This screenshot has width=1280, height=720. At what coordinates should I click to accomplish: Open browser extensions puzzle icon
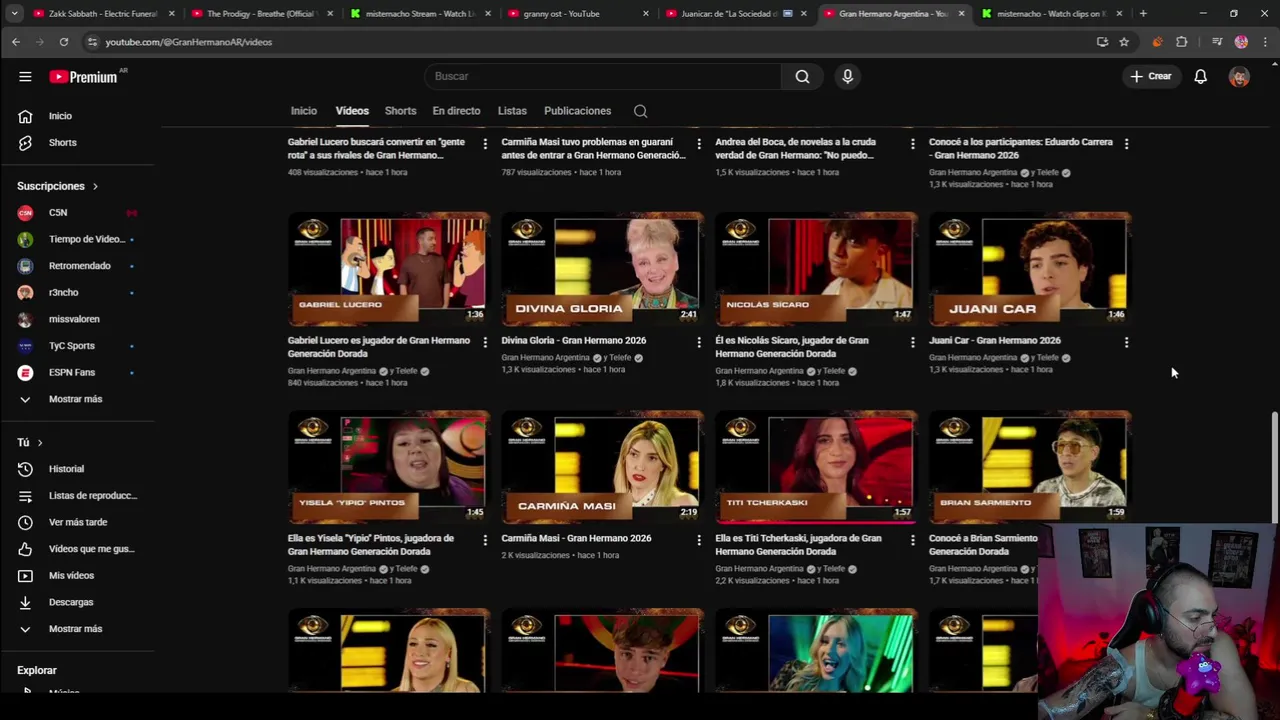1182,42
